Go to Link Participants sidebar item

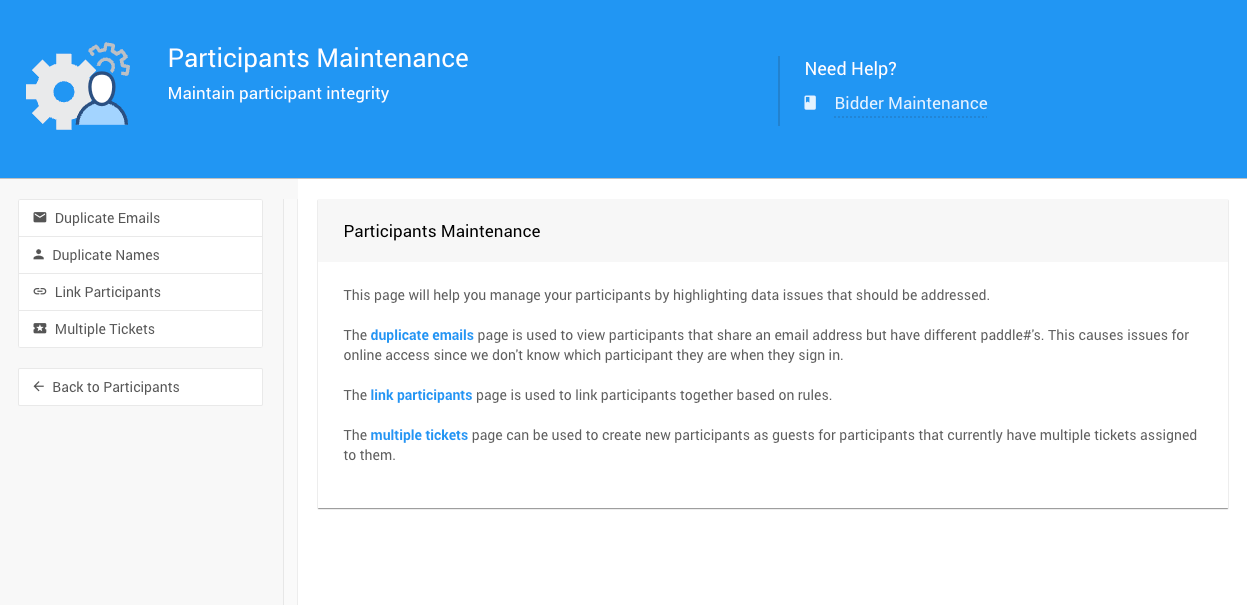tap(108, 292)
